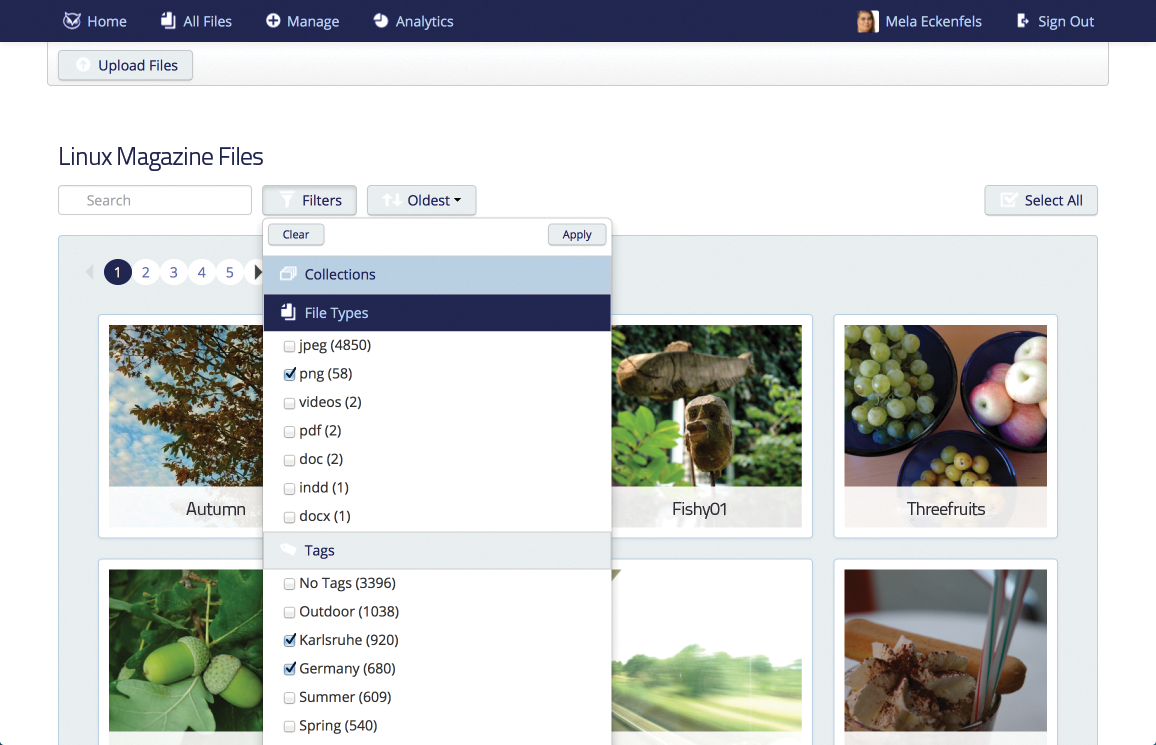This screenshot has height=745, width=1156.
Task: Click the Linux Magazine Files heading
Action: click(161, 156)
